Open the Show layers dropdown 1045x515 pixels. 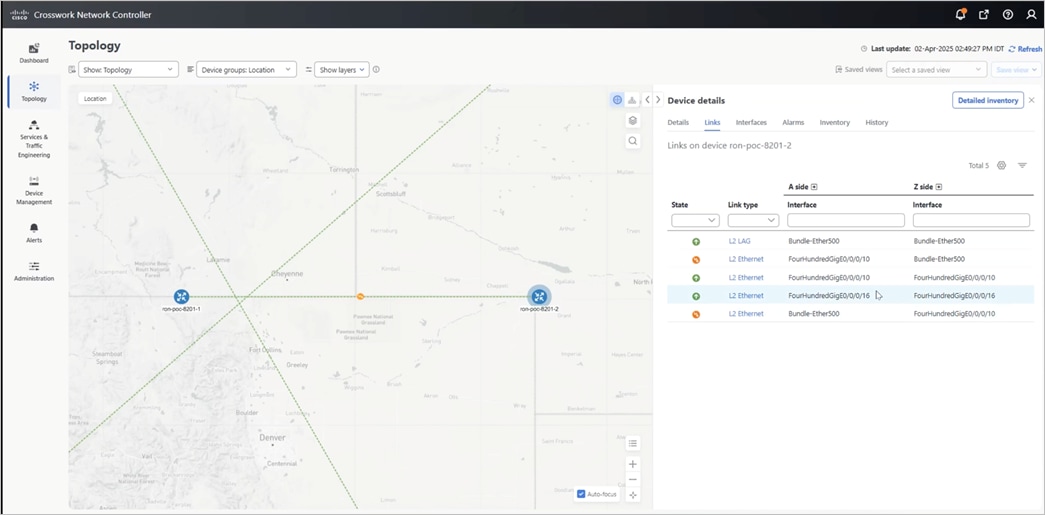click(x=341, y=69)
